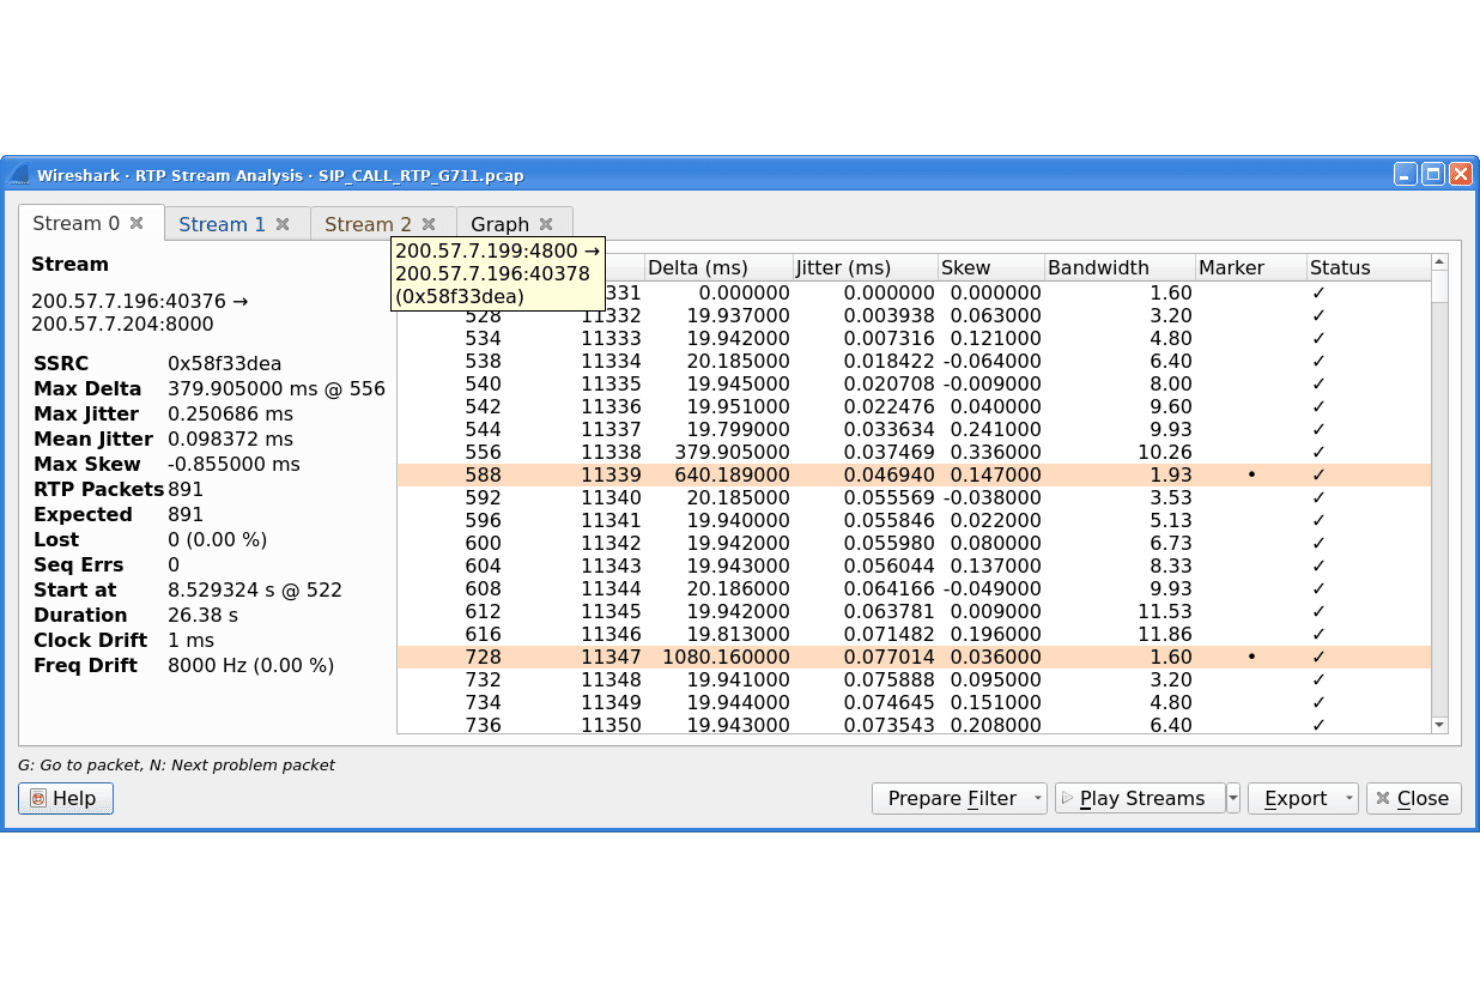Image resolution: width=1480 pixels, height=987 pixels.
Task: Select the row for packet 600
Action: click(914, 543)
